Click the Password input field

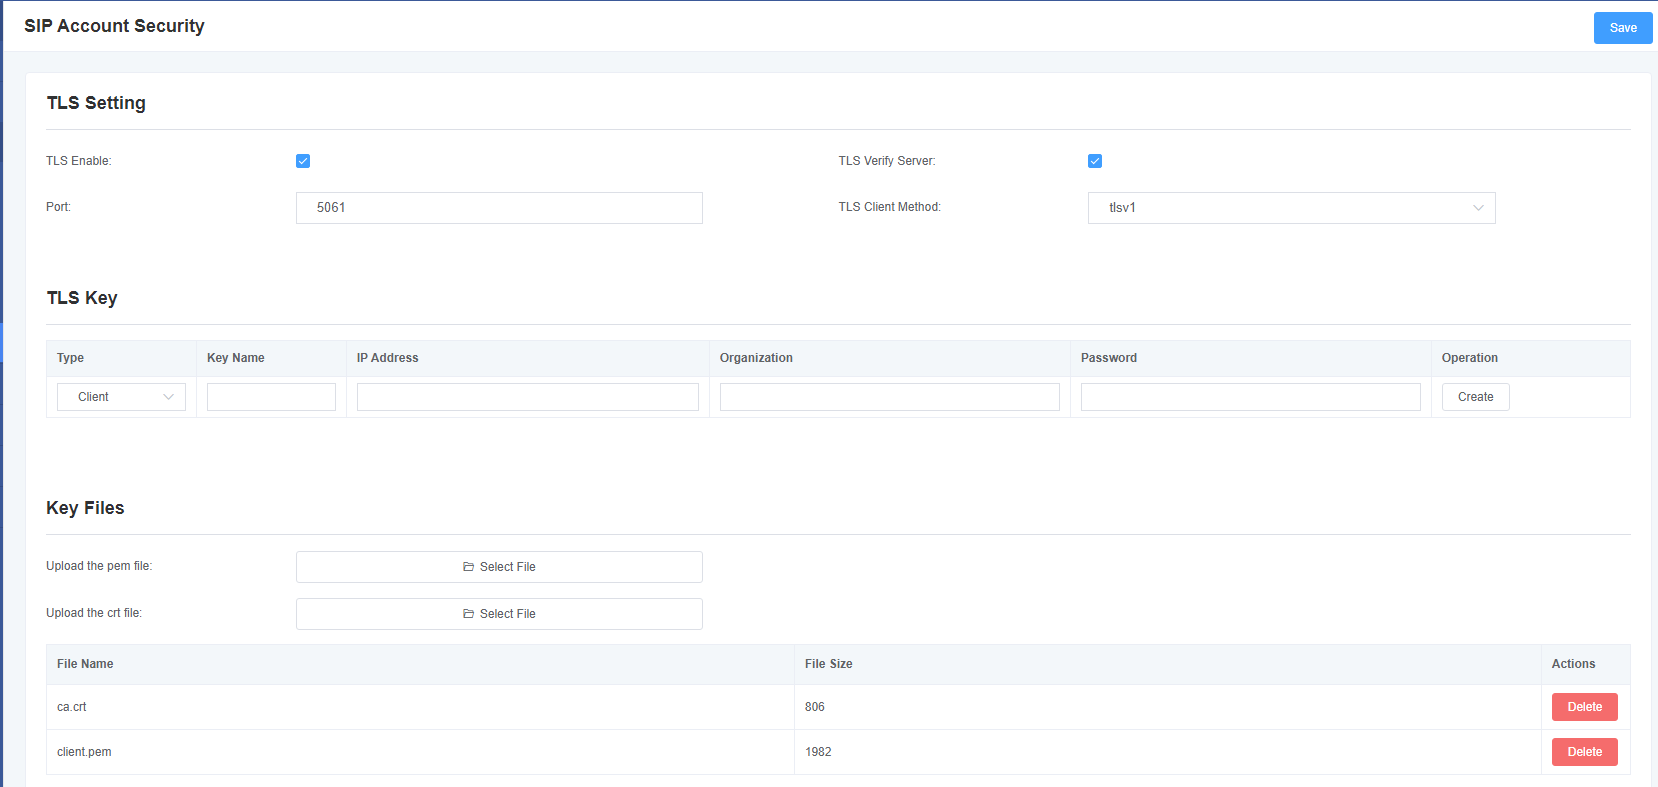pyautogui.click(x=1250, y=397)
